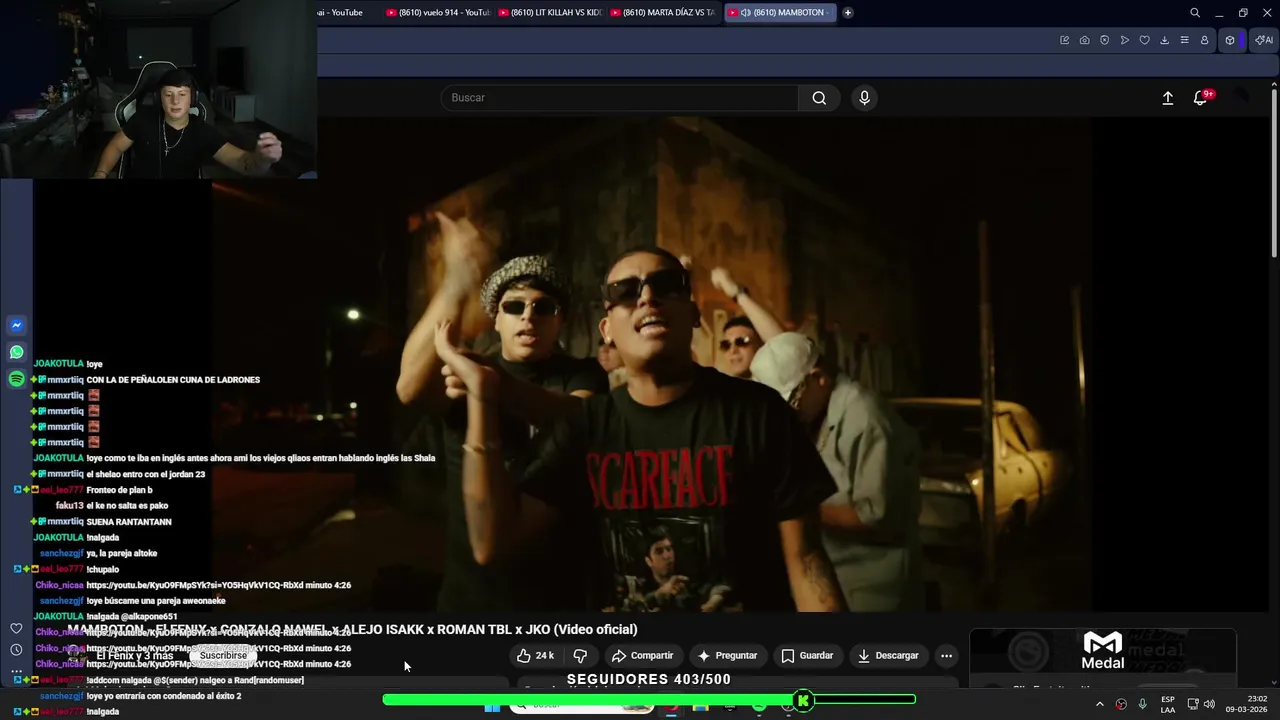Open the video more actions three dots
Viewport: 1280px width, 720px height.
(946, 656)
